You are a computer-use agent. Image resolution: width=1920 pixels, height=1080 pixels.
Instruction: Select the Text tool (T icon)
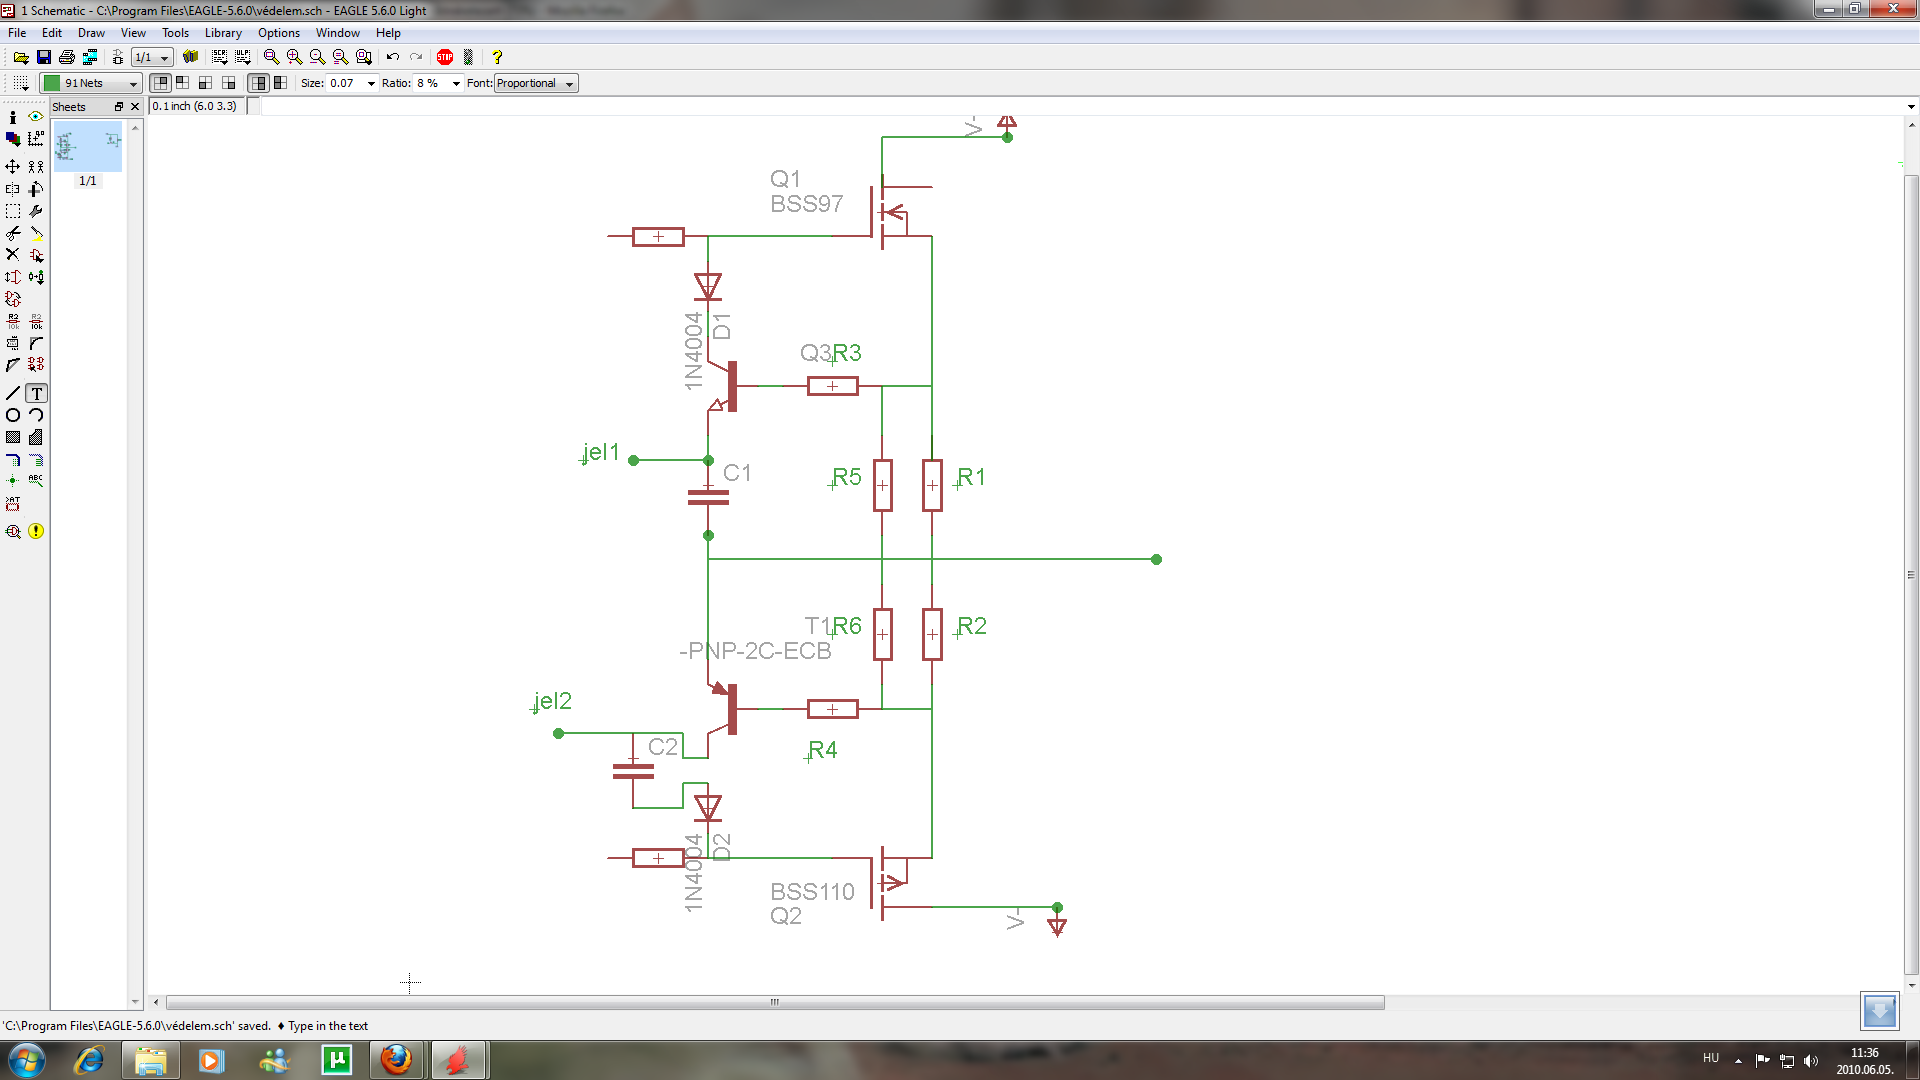(x=36, y=393)
